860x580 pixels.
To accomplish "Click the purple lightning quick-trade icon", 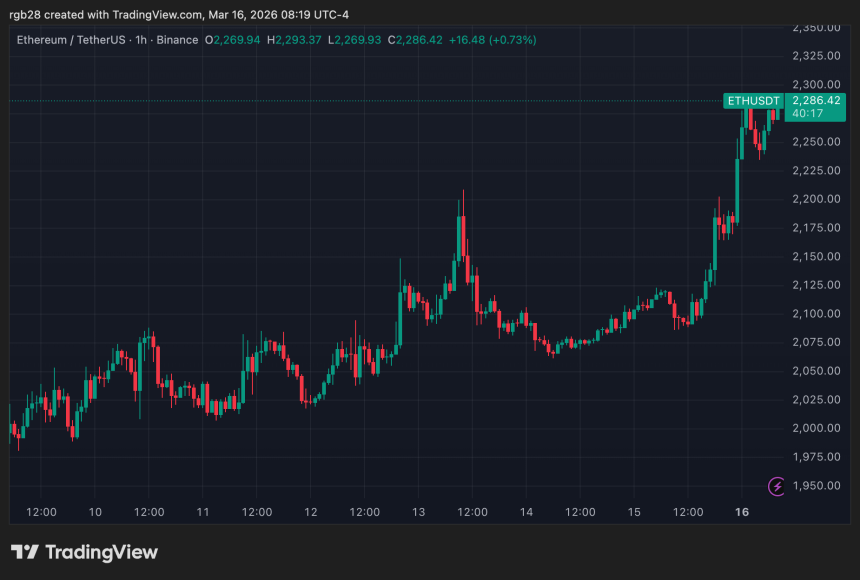I will click(x=775, y=485).
